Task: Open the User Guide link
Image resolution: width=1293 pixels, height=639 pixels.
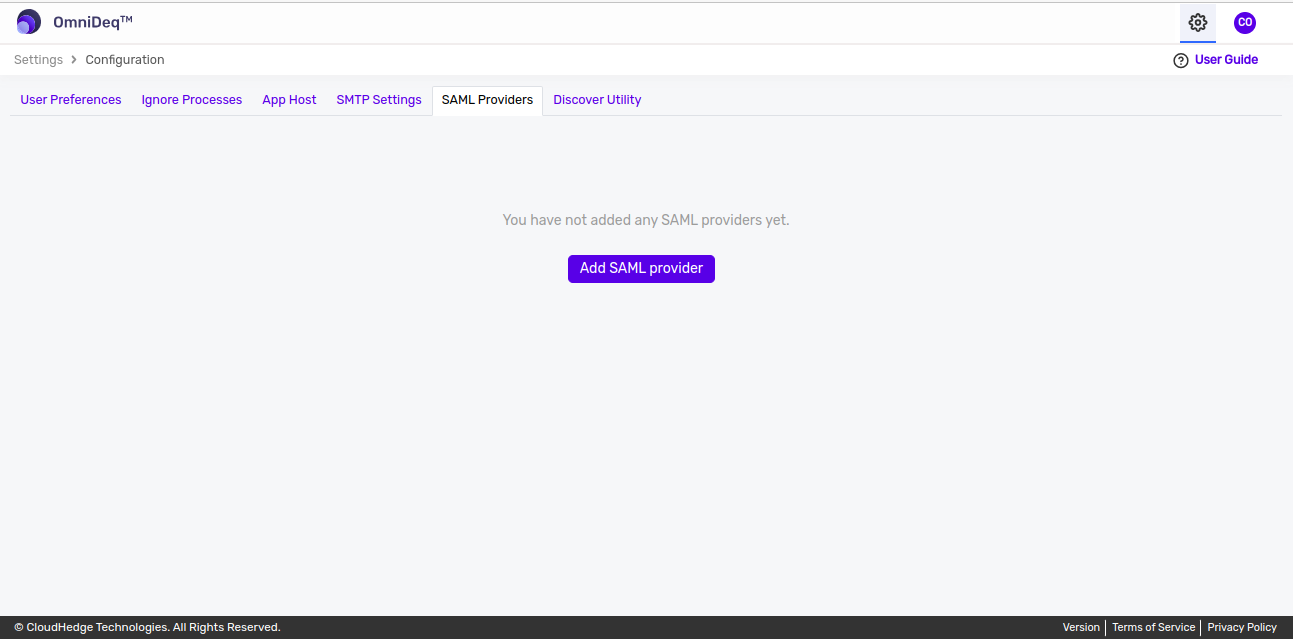Action: [x=1226, y=60]
